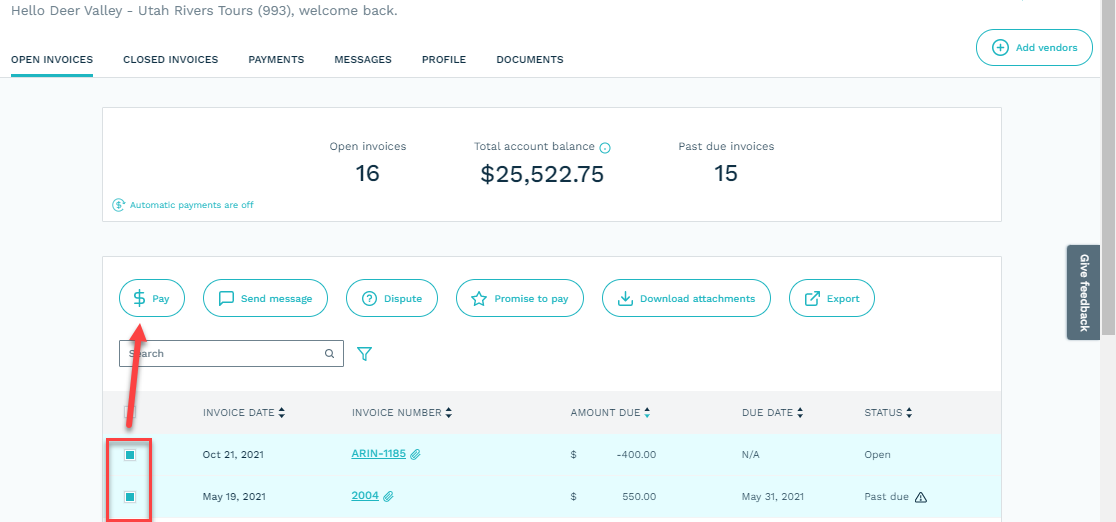Toggle the select-all header checkbox

(130, 413)
